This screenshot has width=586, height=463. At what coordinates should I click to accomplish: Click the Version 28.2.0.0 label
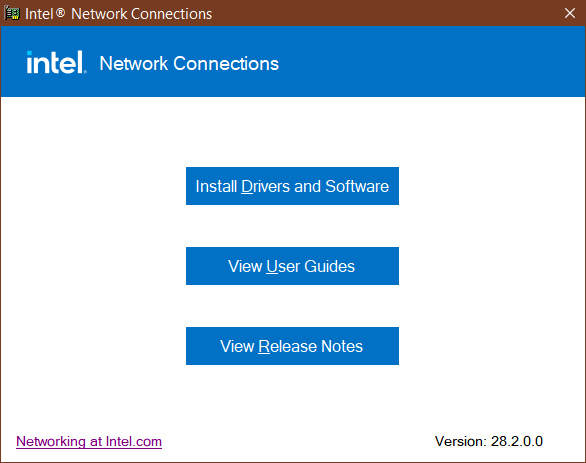(489, 441)
